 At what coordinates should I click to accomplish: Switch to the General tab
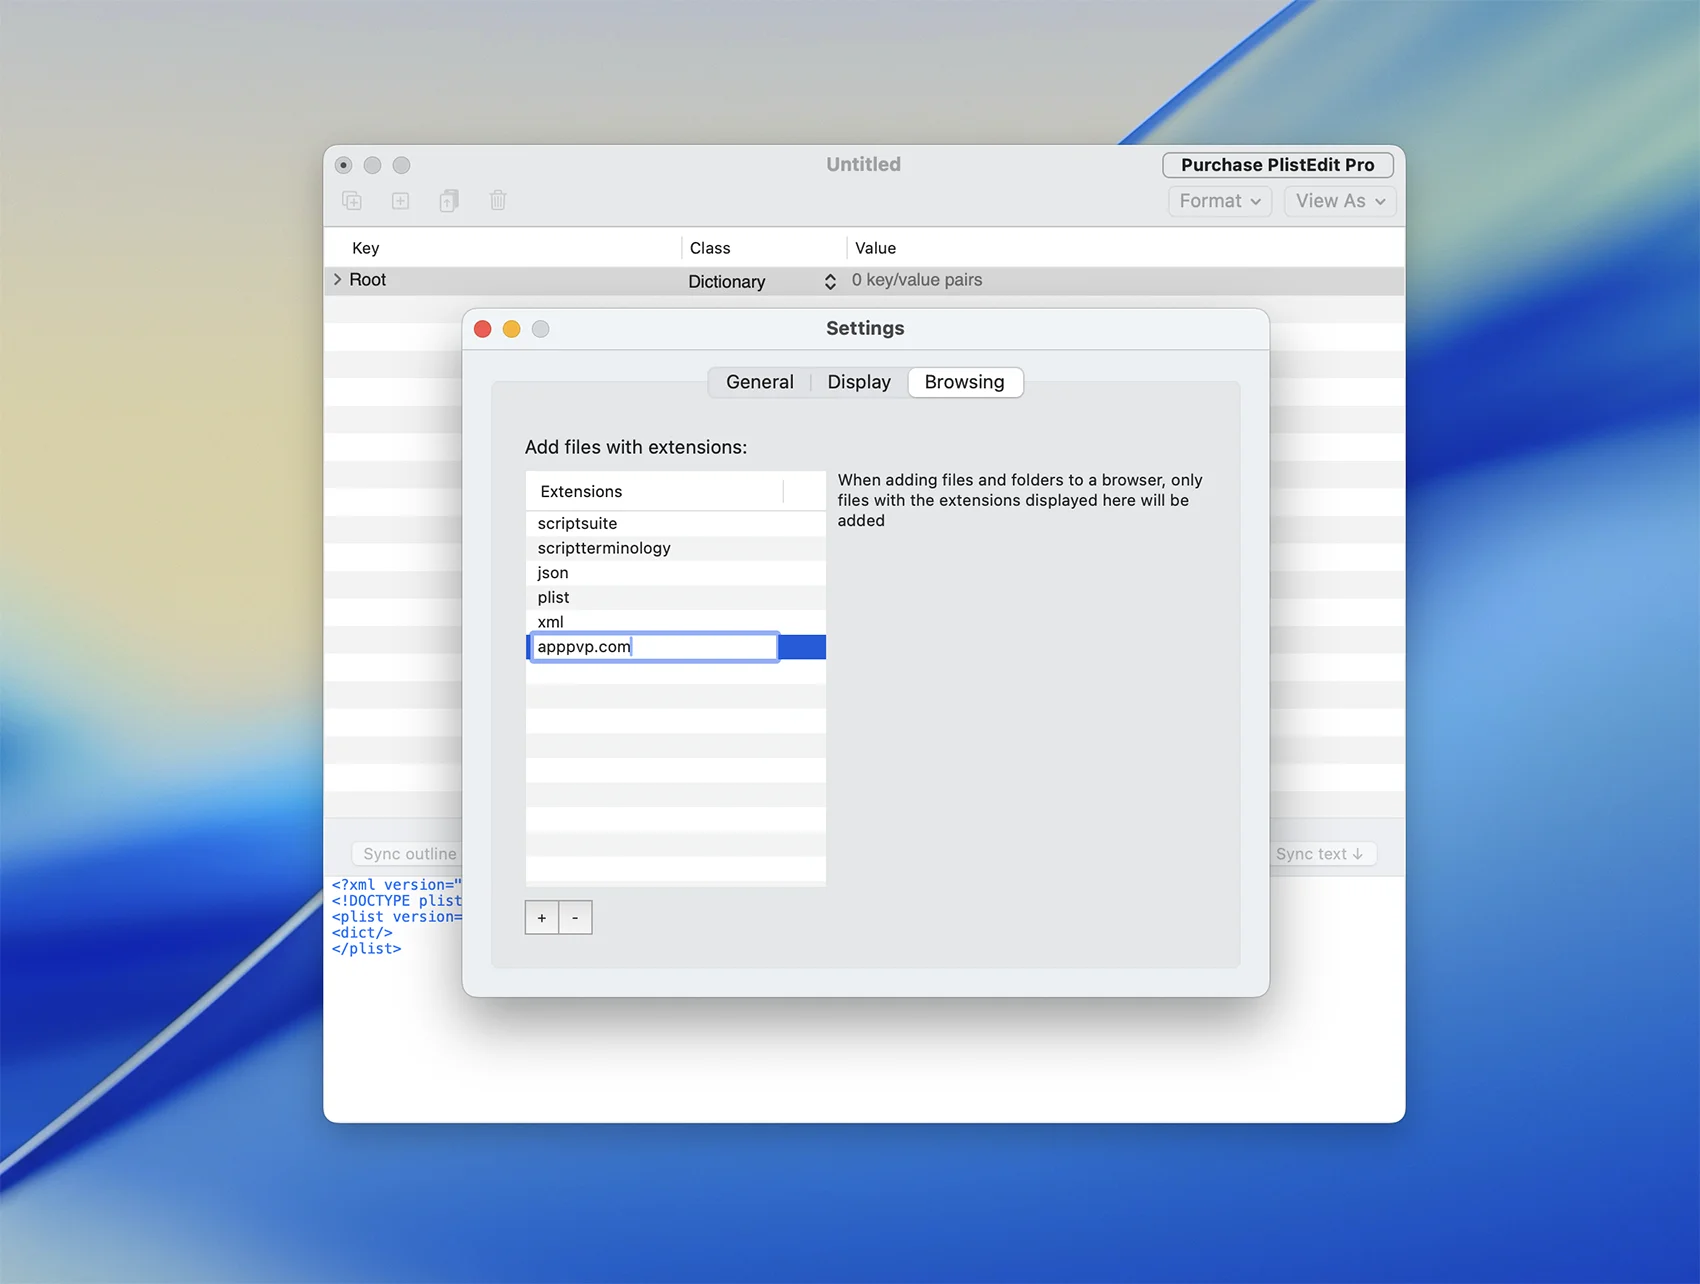[759, 382]
